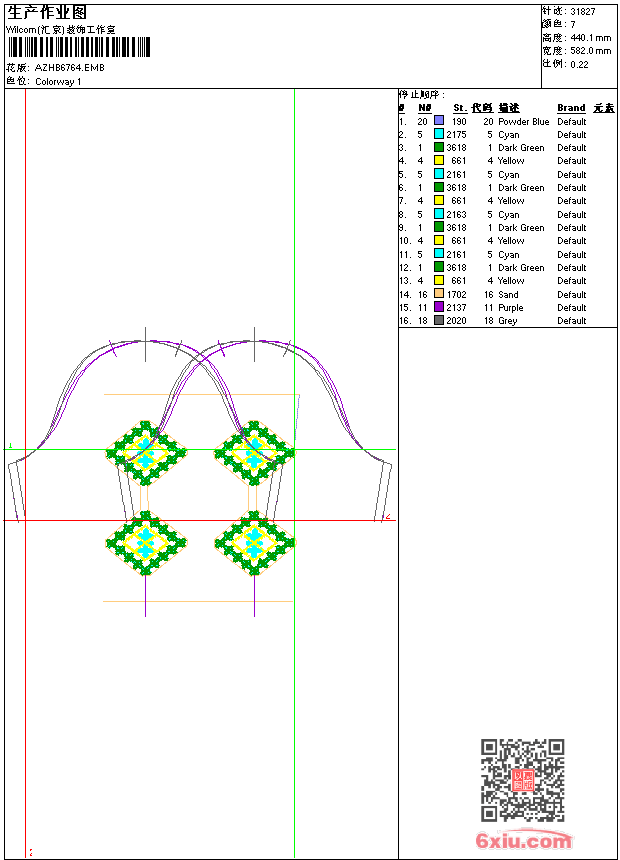Click the Brand column header
The height and width of the screenshot is (860, 620).
[571, 108]
